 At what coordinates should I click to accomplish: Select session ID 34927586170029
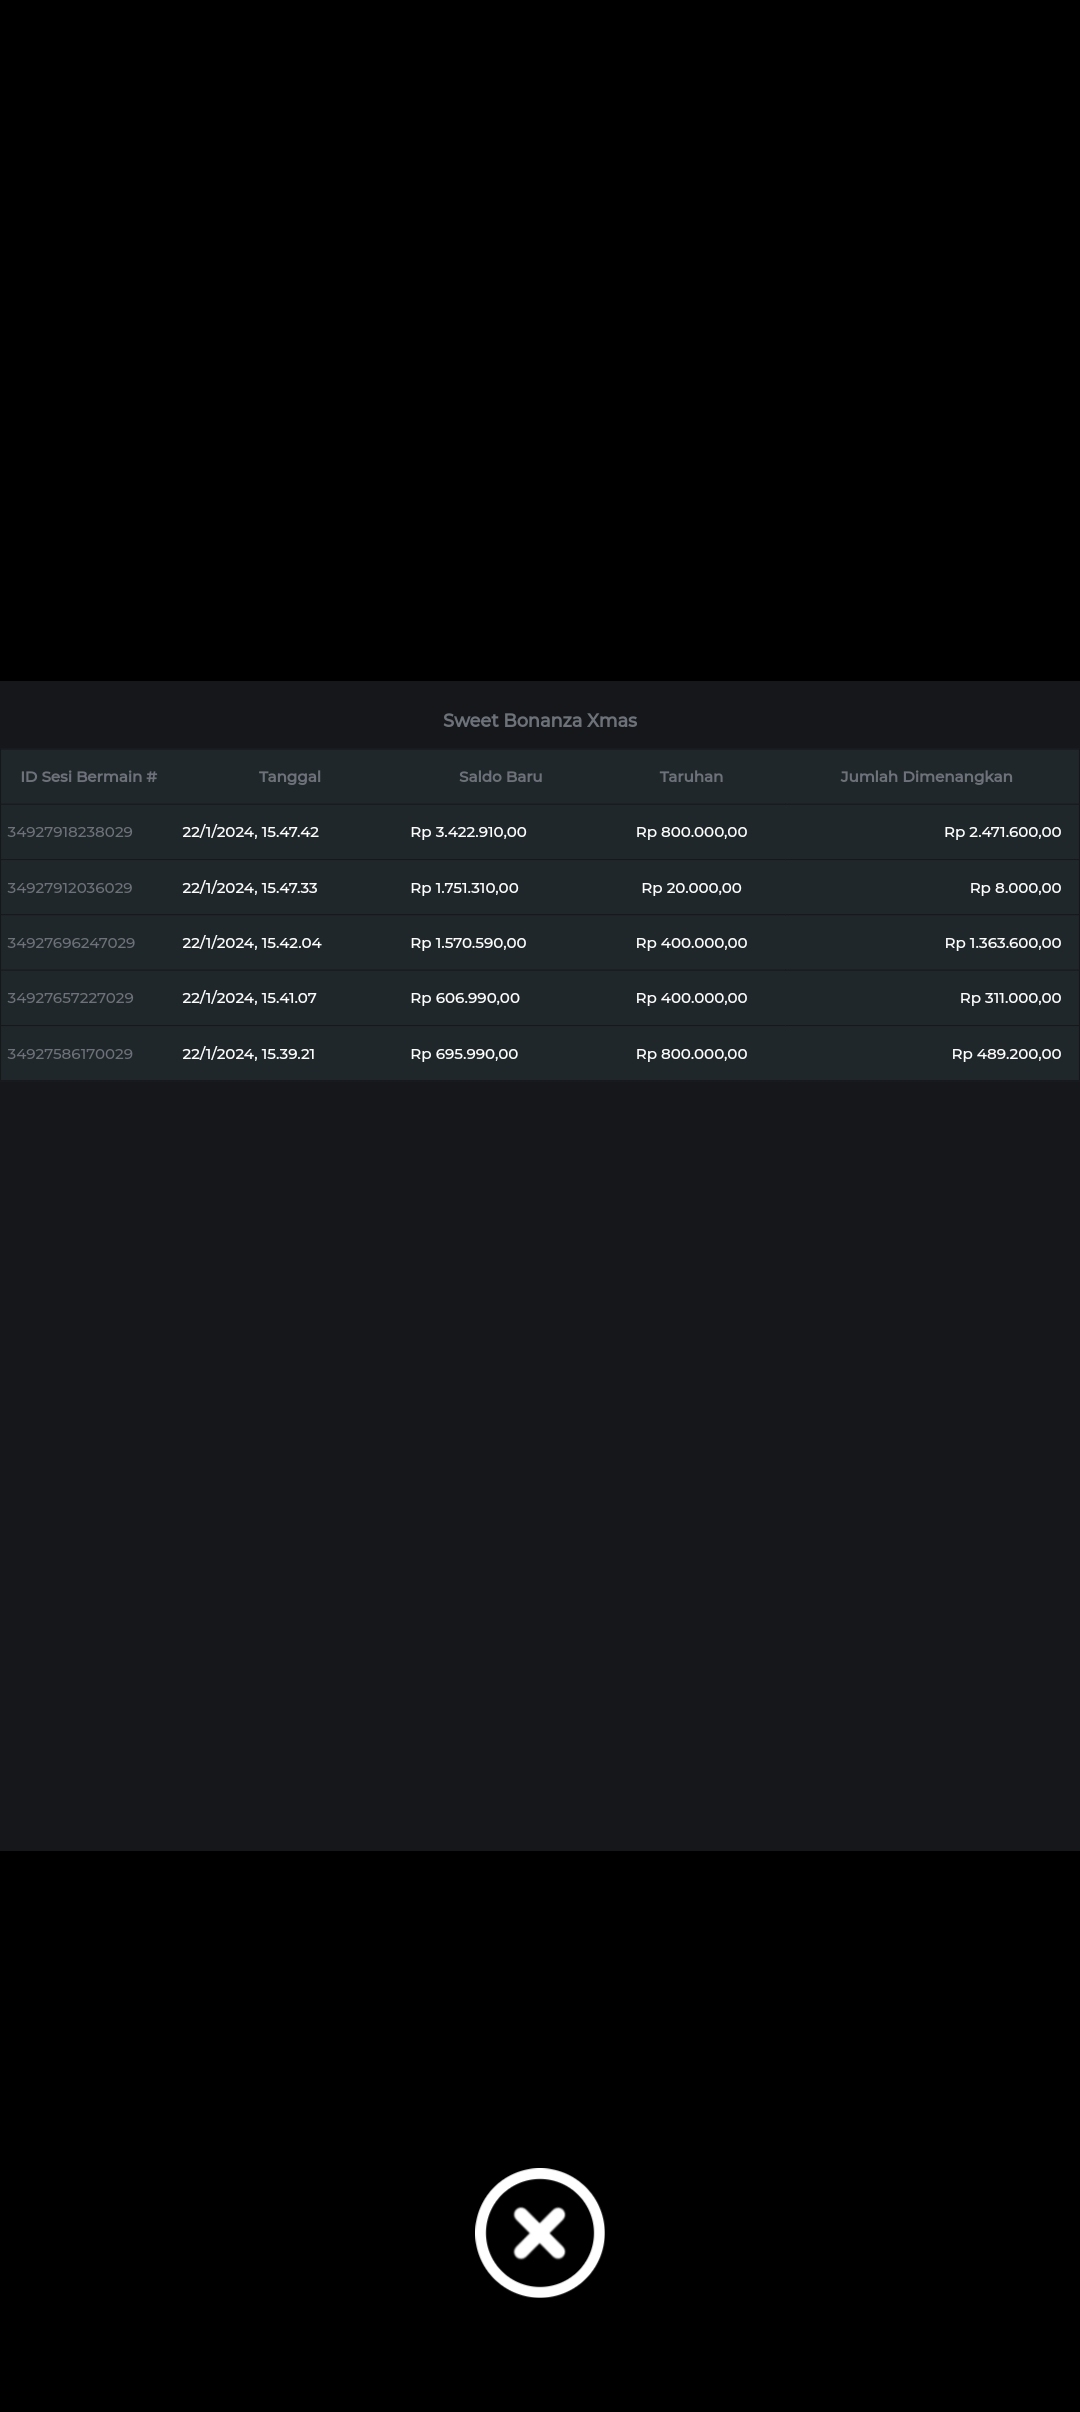pos(70,1054)
